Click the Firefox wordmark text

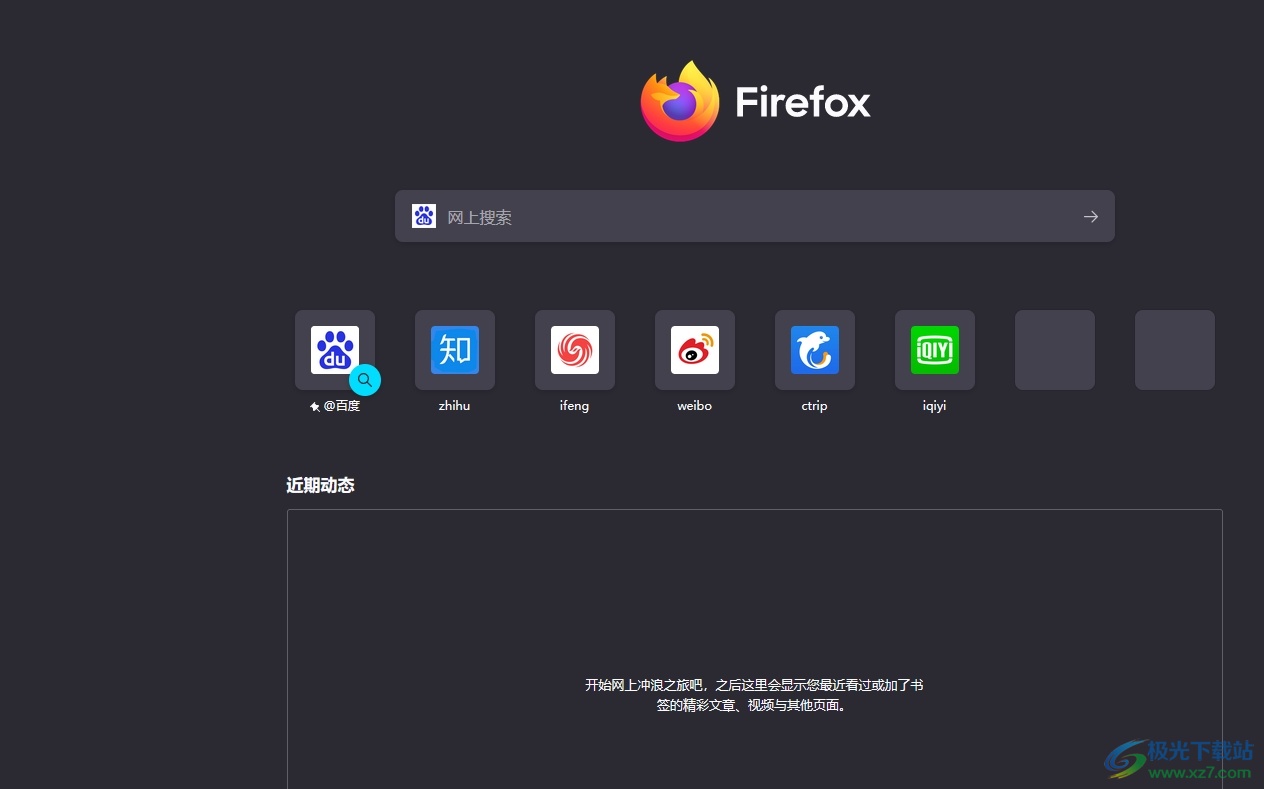803,102
